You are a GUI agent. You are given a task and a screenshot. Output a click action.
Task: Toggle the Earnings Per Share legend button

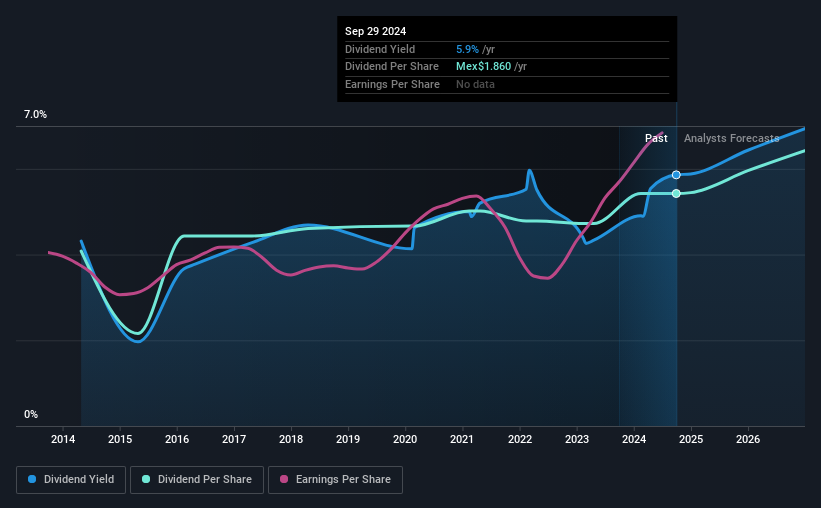[x=336, y=480]
